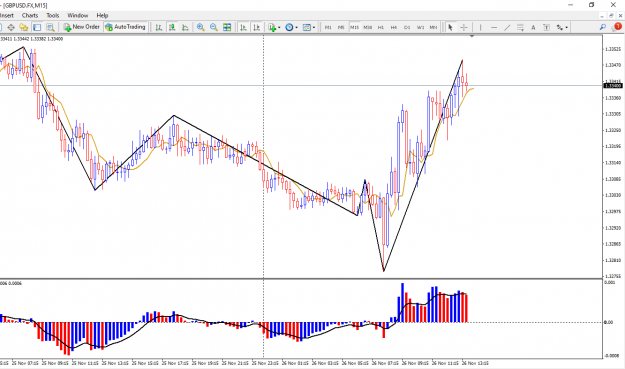Minimize the inner chart window
Screen dimensions: 625x369
click(x=602, y=16)
